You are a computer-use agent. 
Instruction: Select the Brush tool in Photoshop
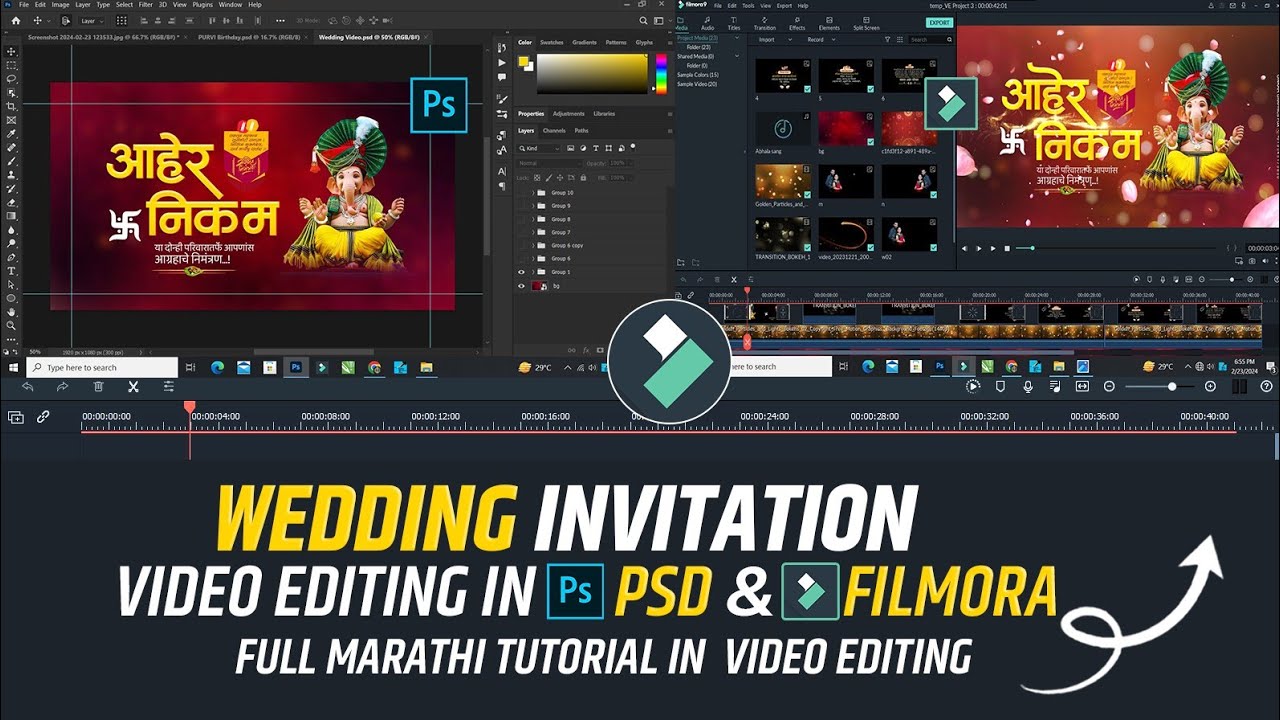coord(11,161)
